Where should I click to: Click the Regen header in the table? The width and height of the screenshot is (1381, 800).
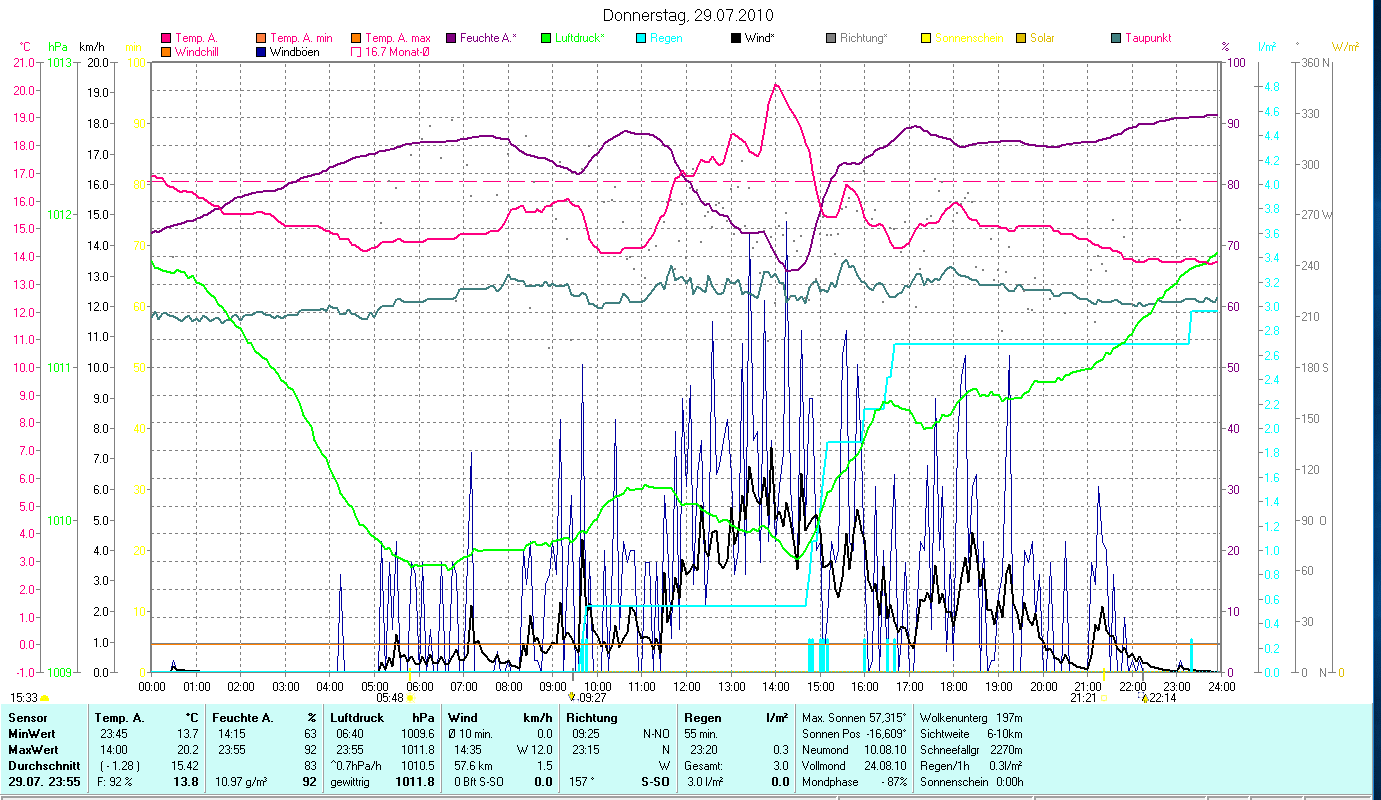click(x=702, y=718)
